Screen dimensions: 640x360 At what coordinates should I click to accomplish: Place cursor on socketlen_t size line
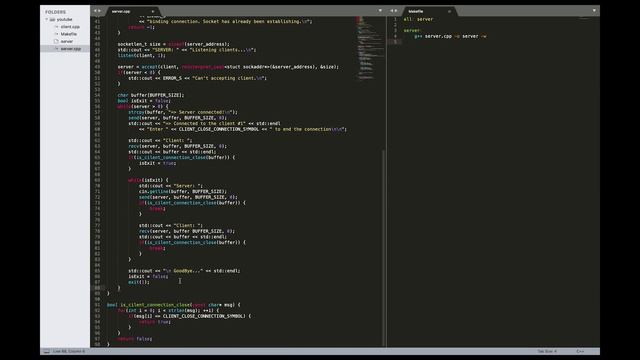pyautogui.click(x=173, y=44)
